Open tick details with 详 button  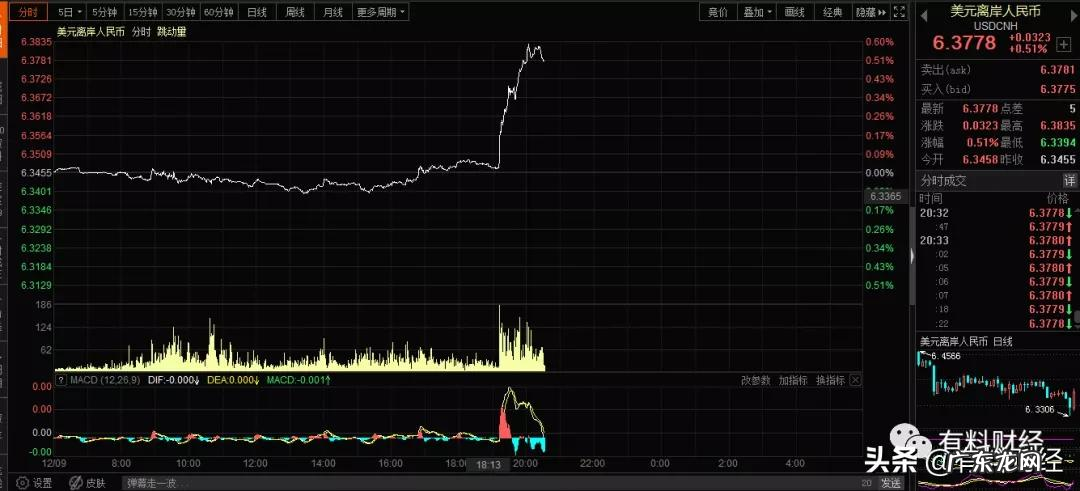pos(1070,180)
